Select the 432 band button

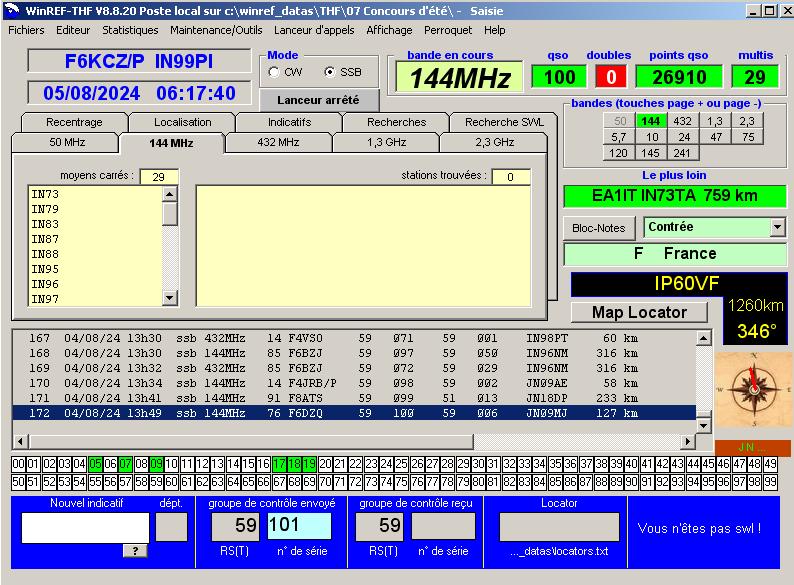[682, 121]
